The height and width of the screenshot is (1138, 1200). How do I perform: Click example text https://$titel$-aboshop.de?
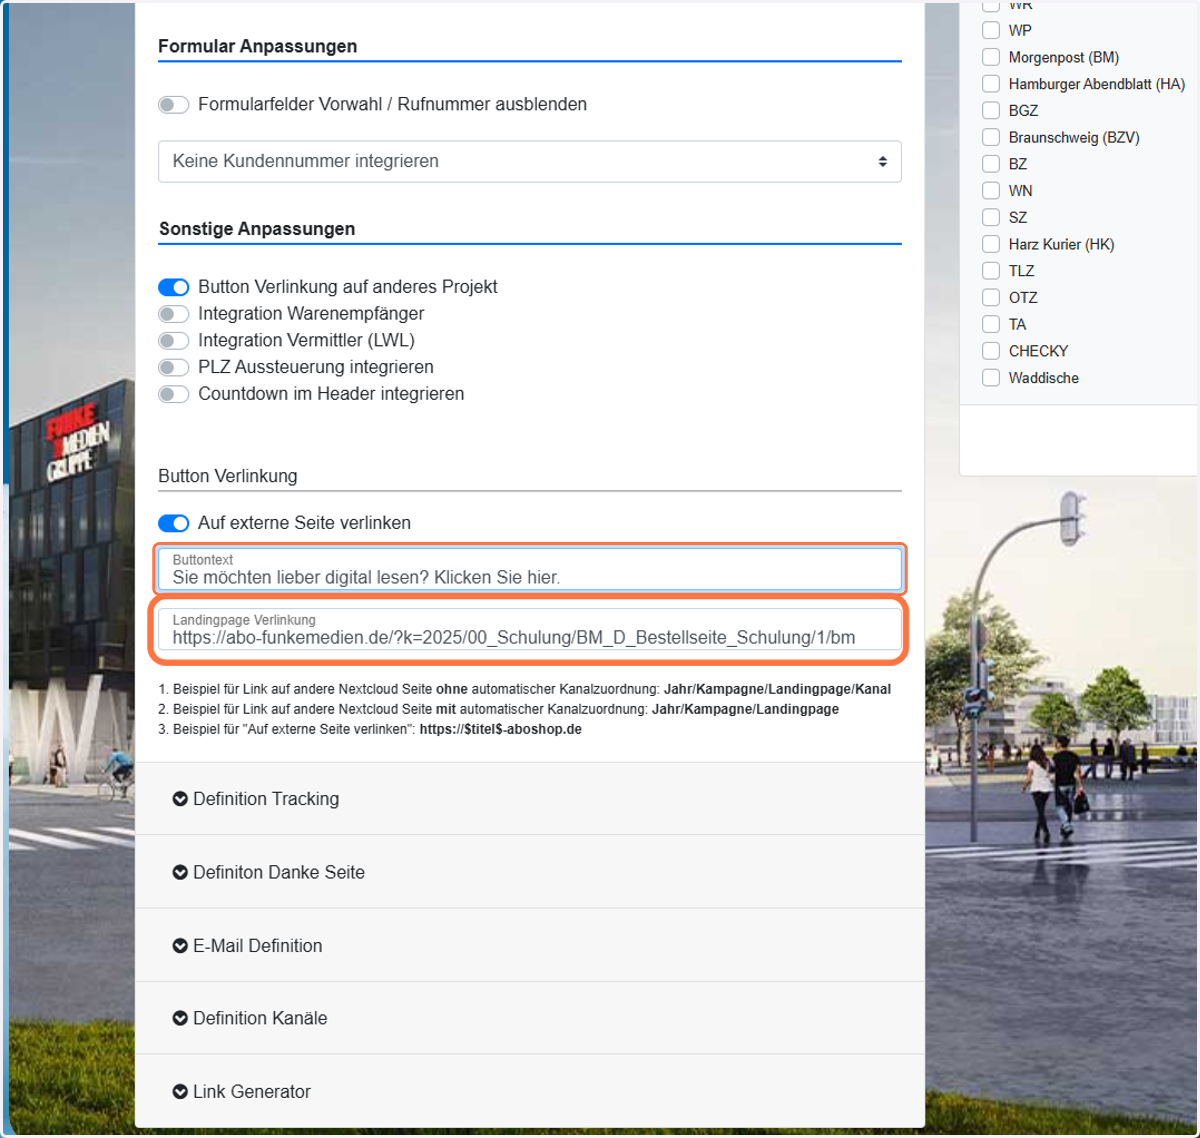click(501, 730)
